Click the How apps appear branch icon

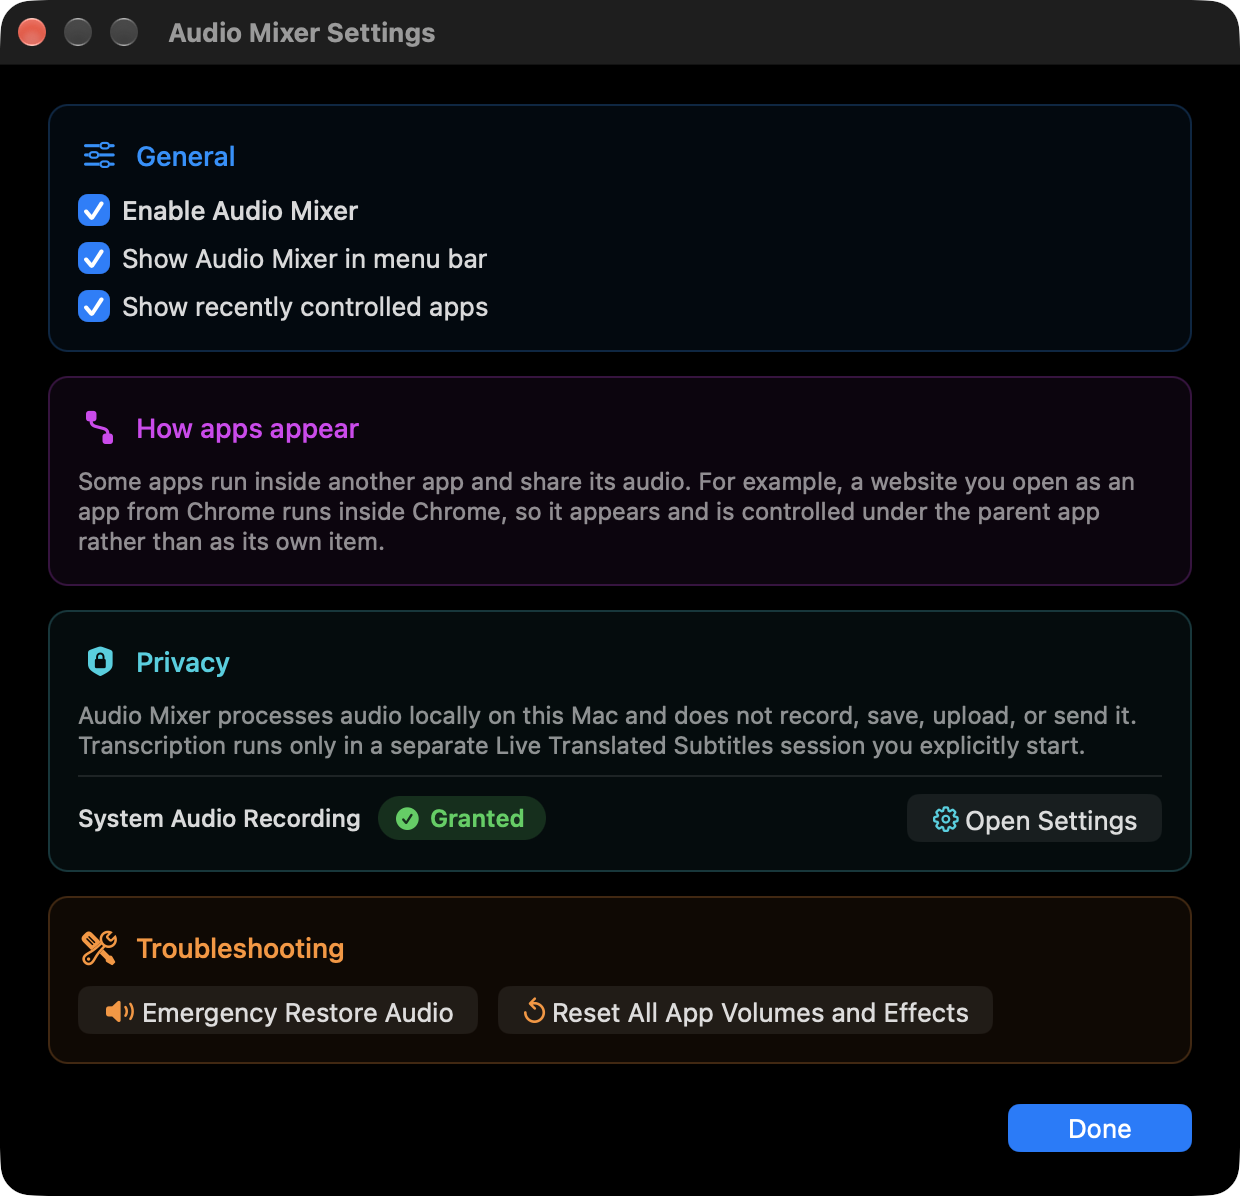point(99,428)
